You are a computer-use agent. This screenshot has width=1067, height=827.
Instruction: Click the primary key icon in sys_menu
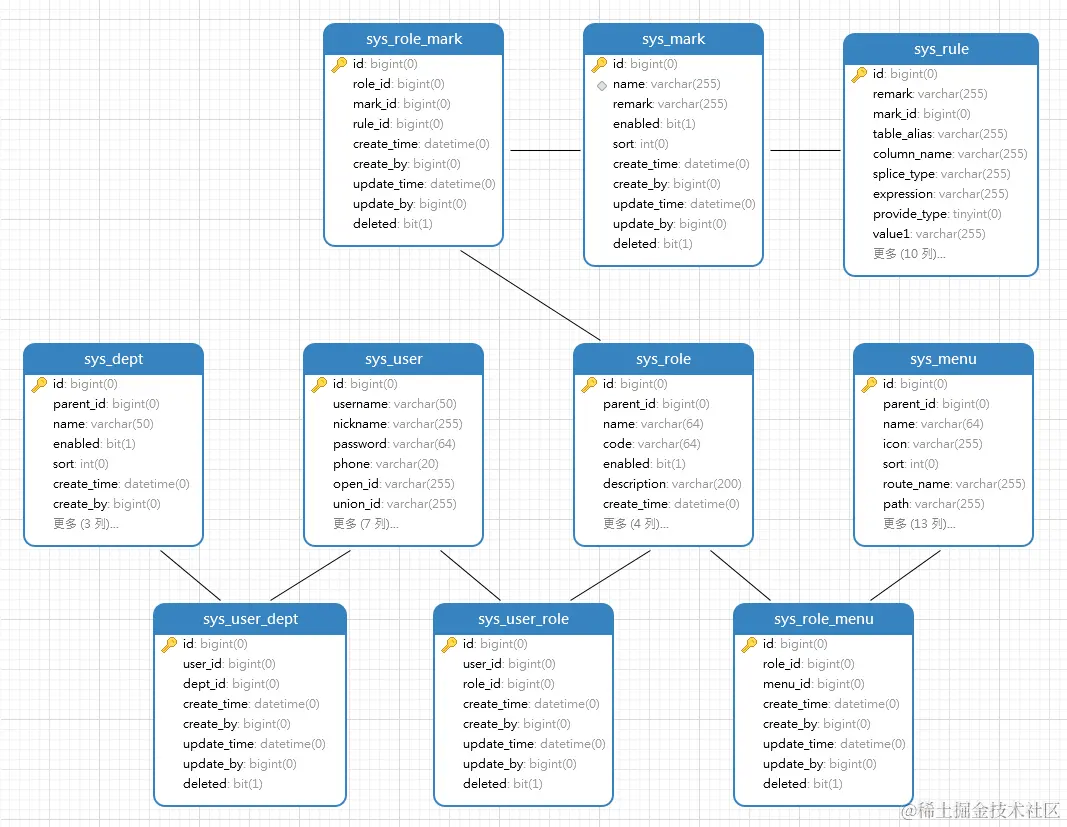[x=869, y=385]
